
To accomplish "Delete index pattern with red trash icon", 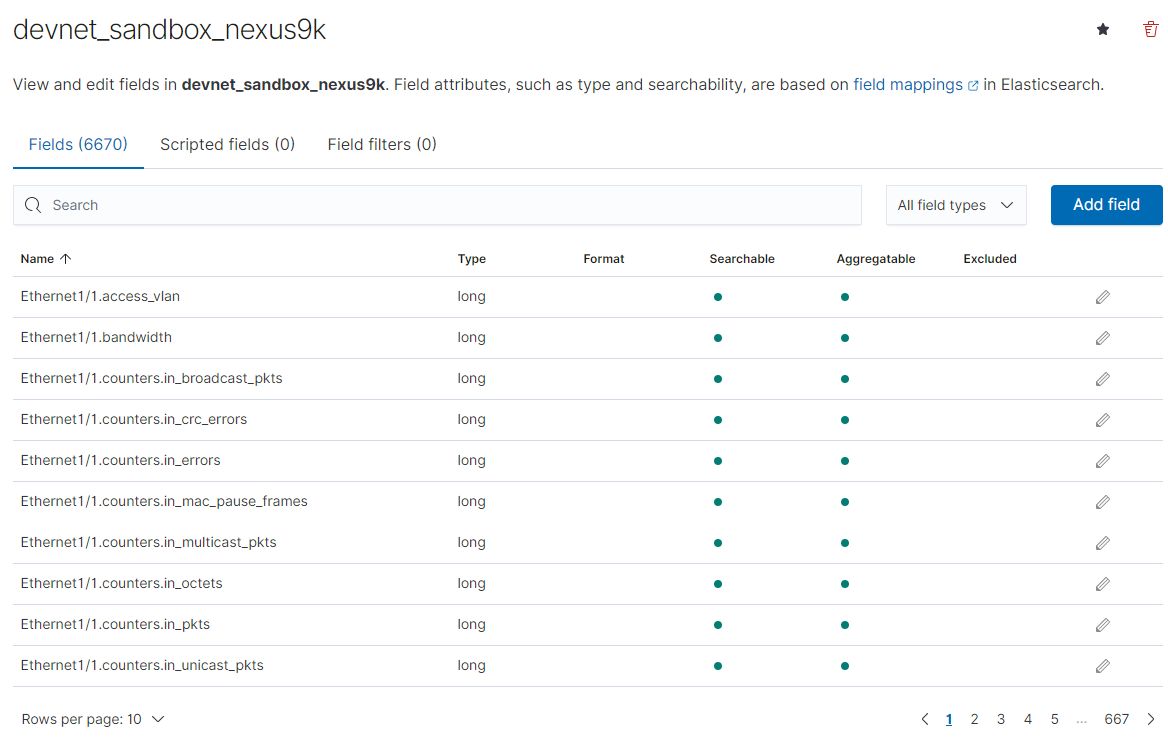I will pos(1151,29).
